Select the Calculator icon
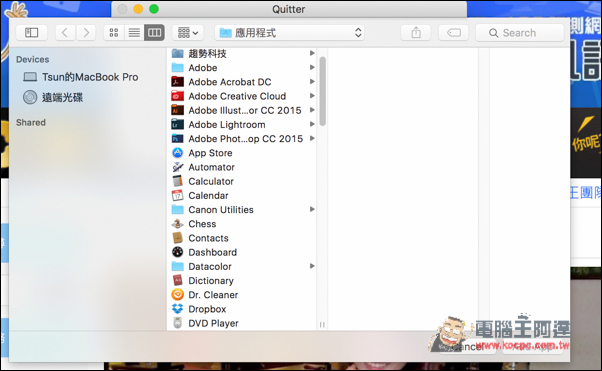Screen dimensions: 602x371 click(x=177, y=181)
